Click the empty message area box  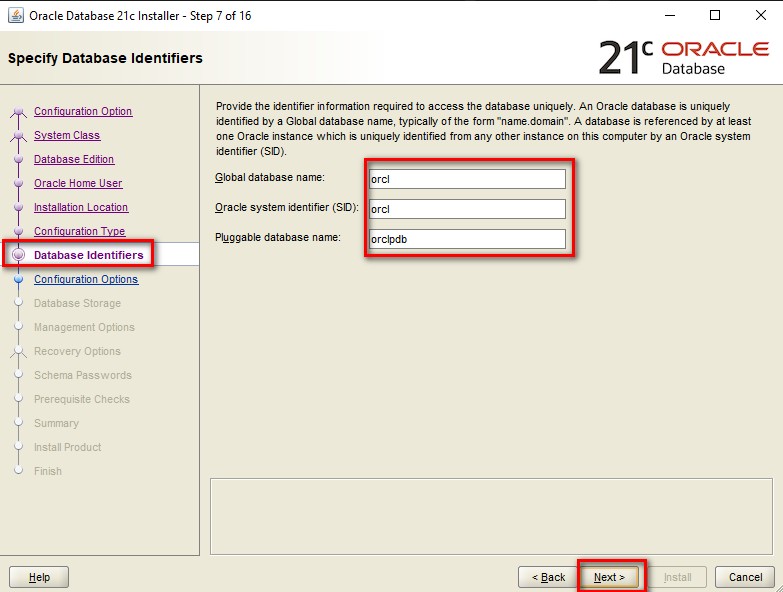(x=491, y=516)
